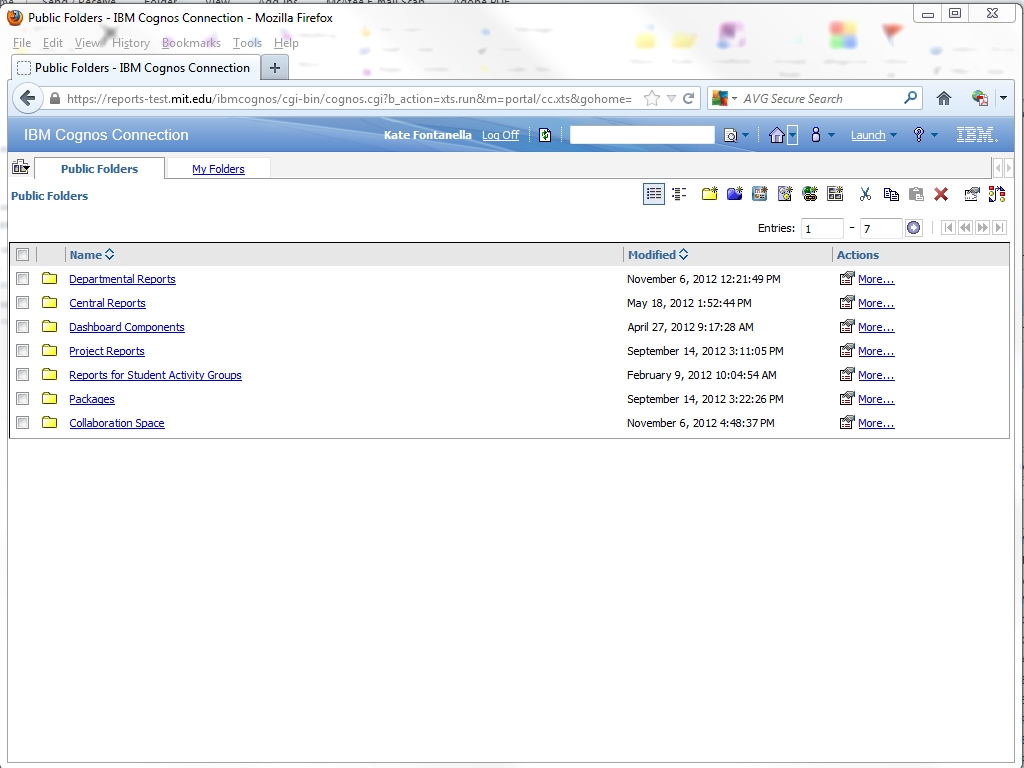Click the Copy icon in toolbar
Viewport: 1024px width, 768px height.
pos(891,194)
